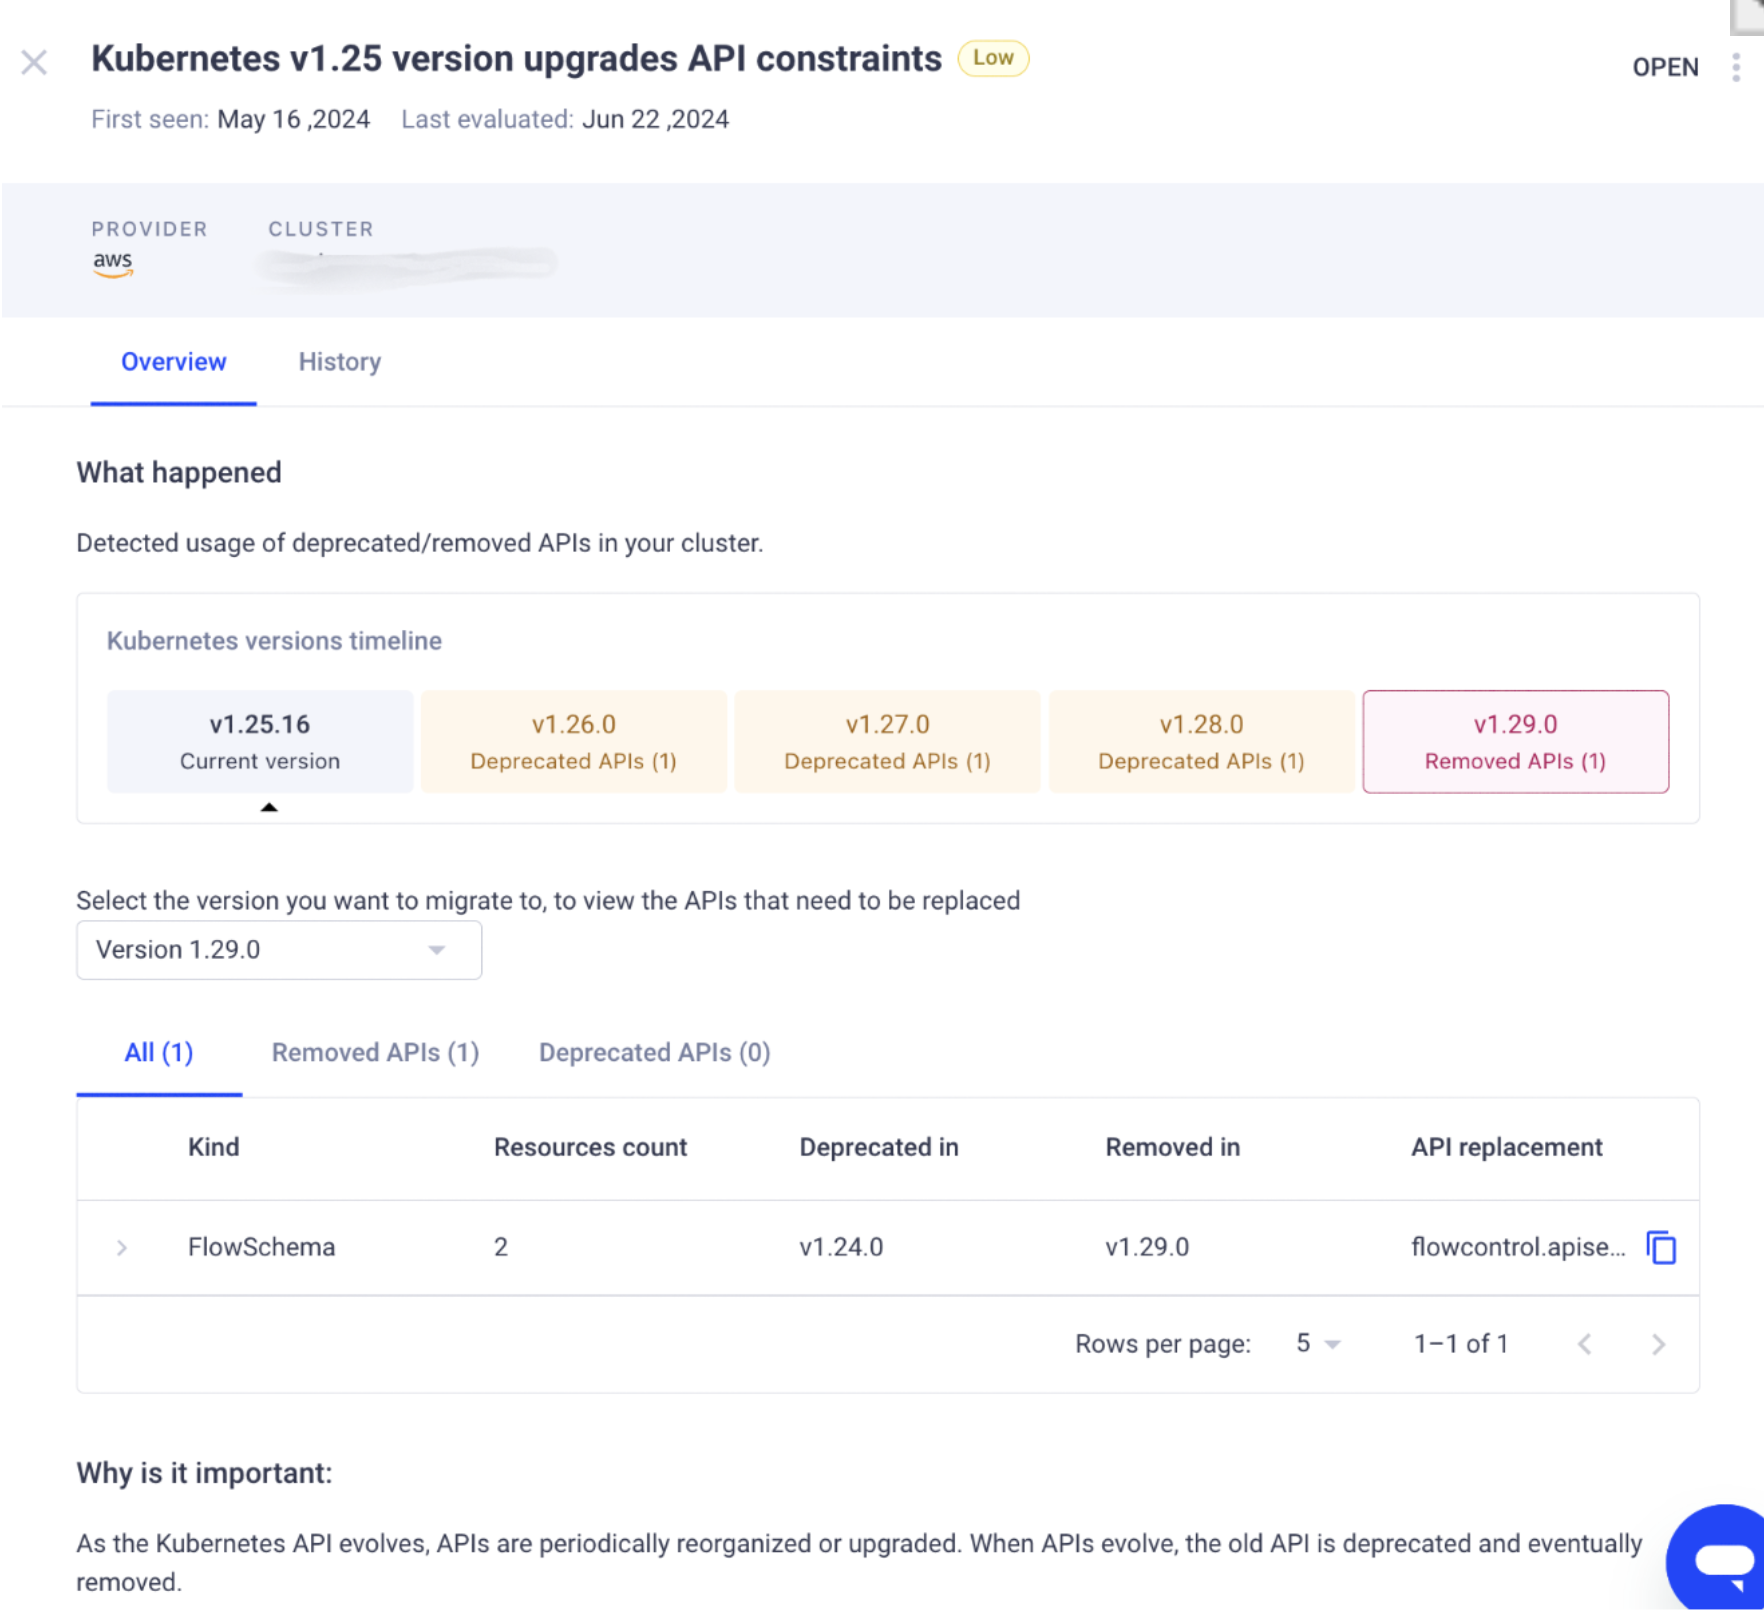Screen dimensions: 1764x1612
Task: Select the v1.29.0 Removed APIs card
Action: (x=1515, y=741)
